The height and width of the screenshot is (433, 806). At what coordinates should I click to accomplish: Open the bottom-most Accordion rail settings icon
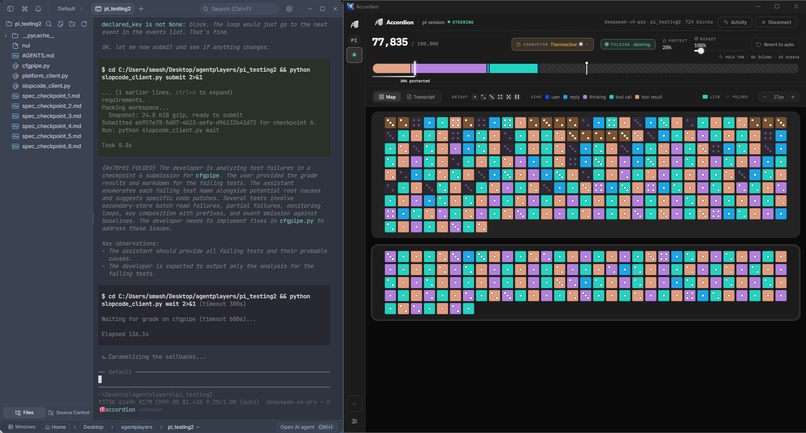click(x=354, y=421)
